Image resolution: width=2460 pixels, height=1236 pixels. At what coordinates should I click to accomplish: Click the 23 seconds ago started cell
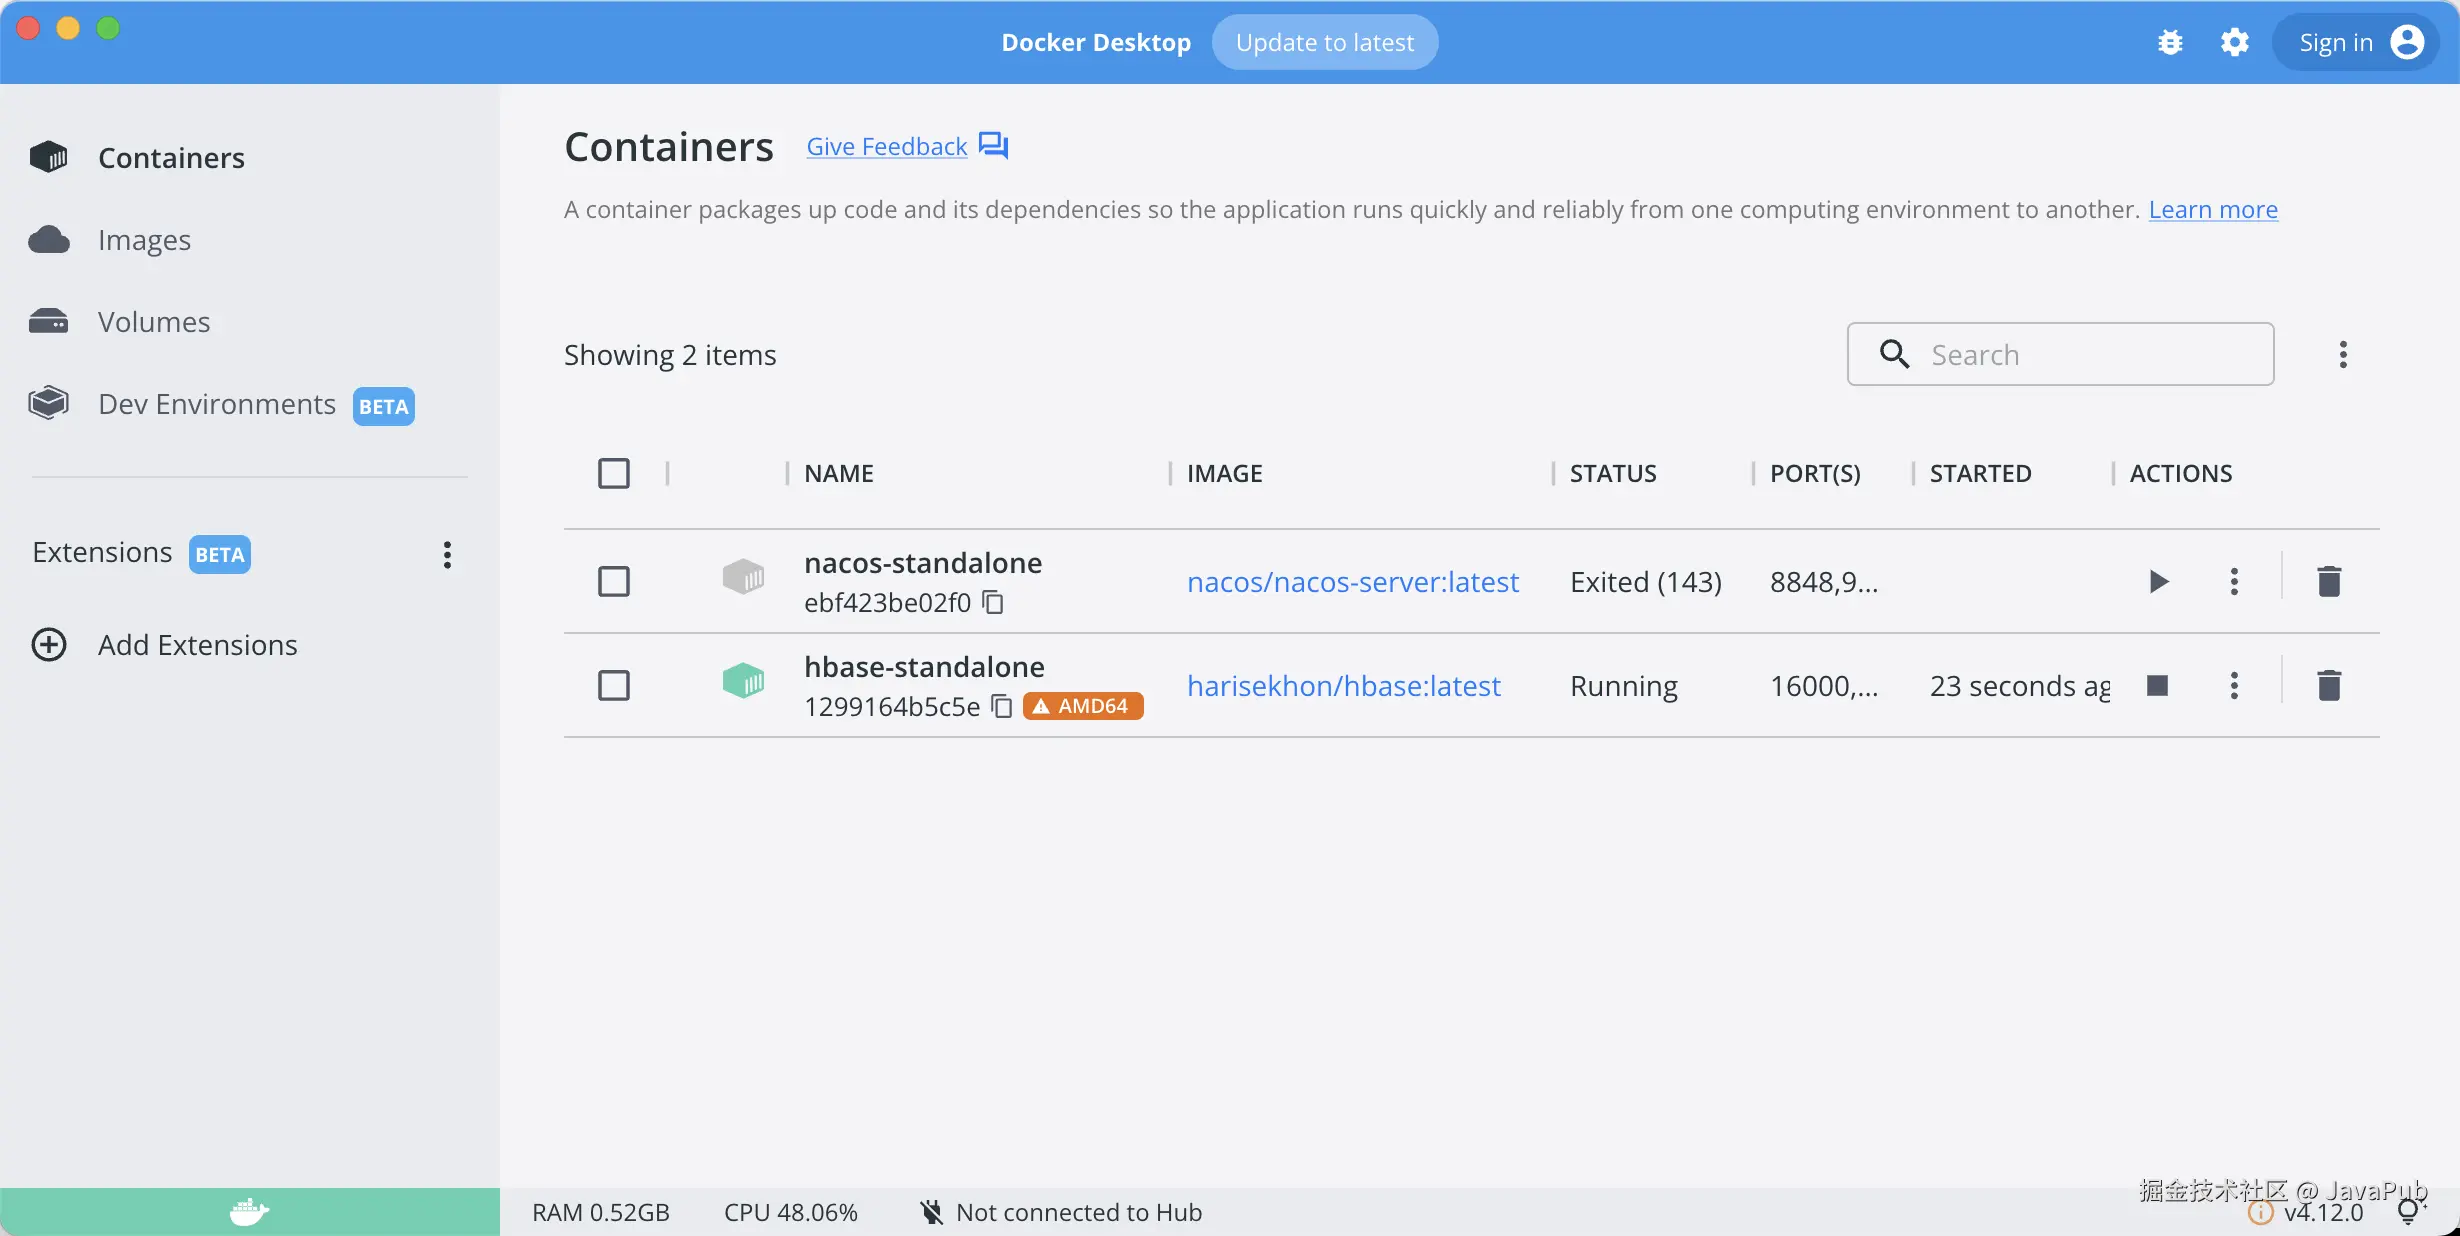click(x=2020, y=686)
